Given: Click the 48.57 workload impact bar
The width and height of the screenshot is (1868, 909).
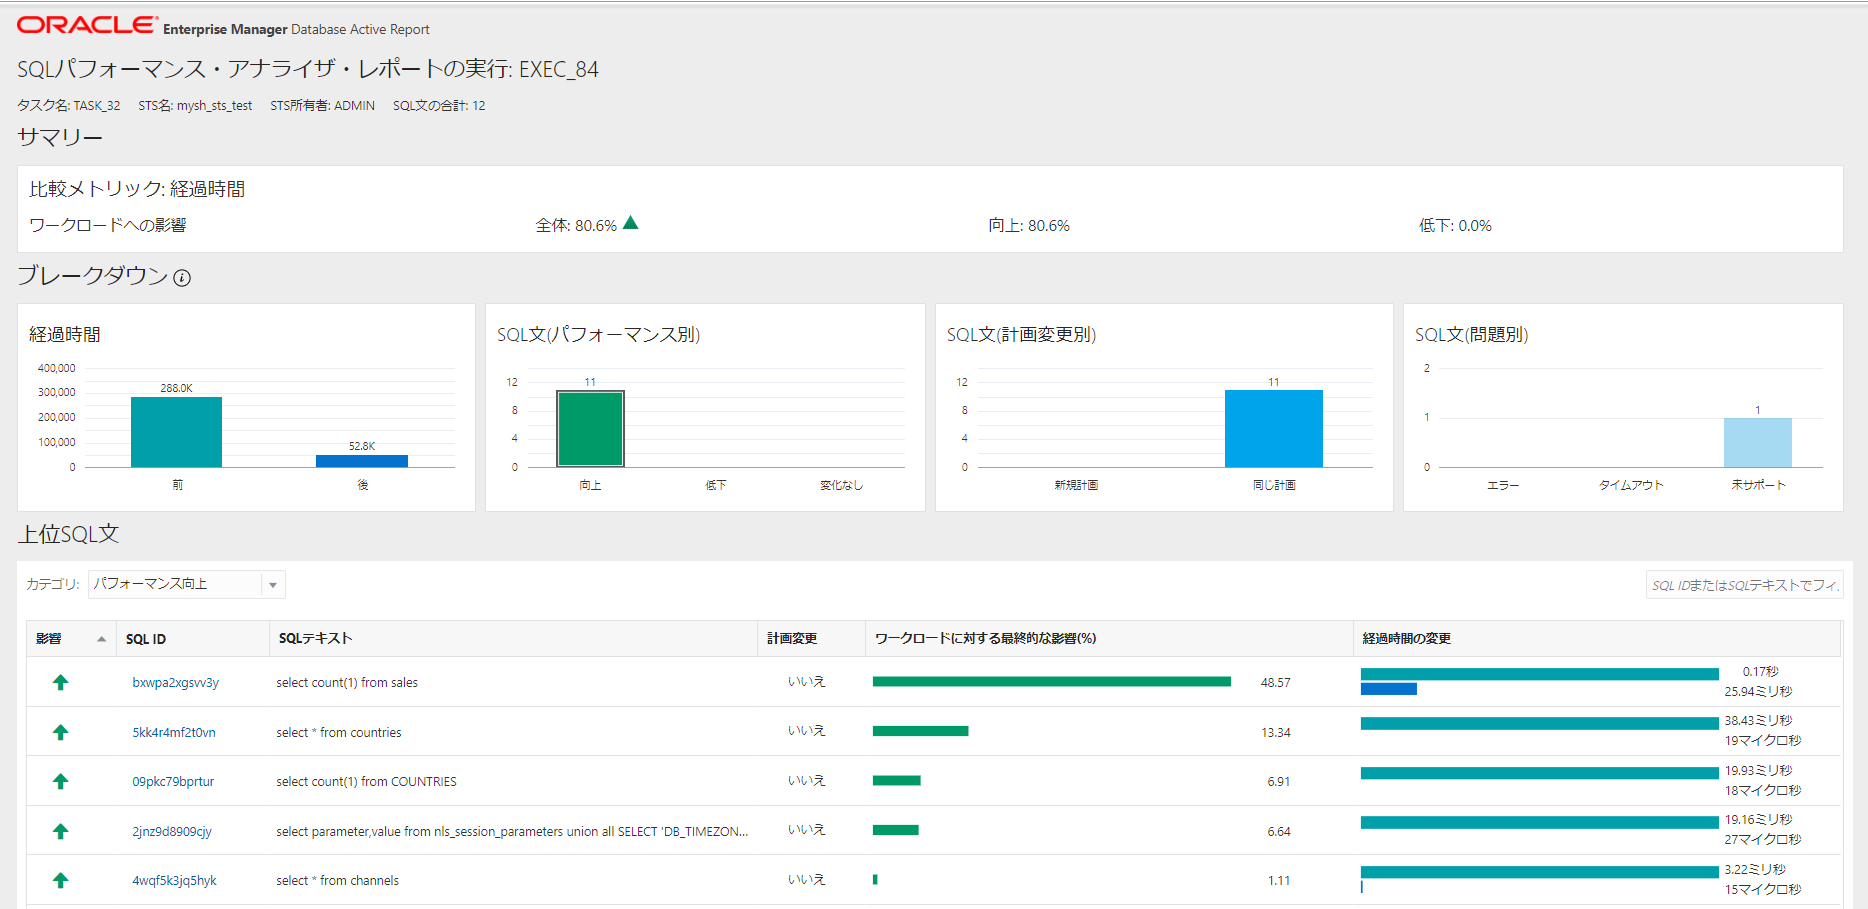Looking at the screenshot, I should 1050,681.
